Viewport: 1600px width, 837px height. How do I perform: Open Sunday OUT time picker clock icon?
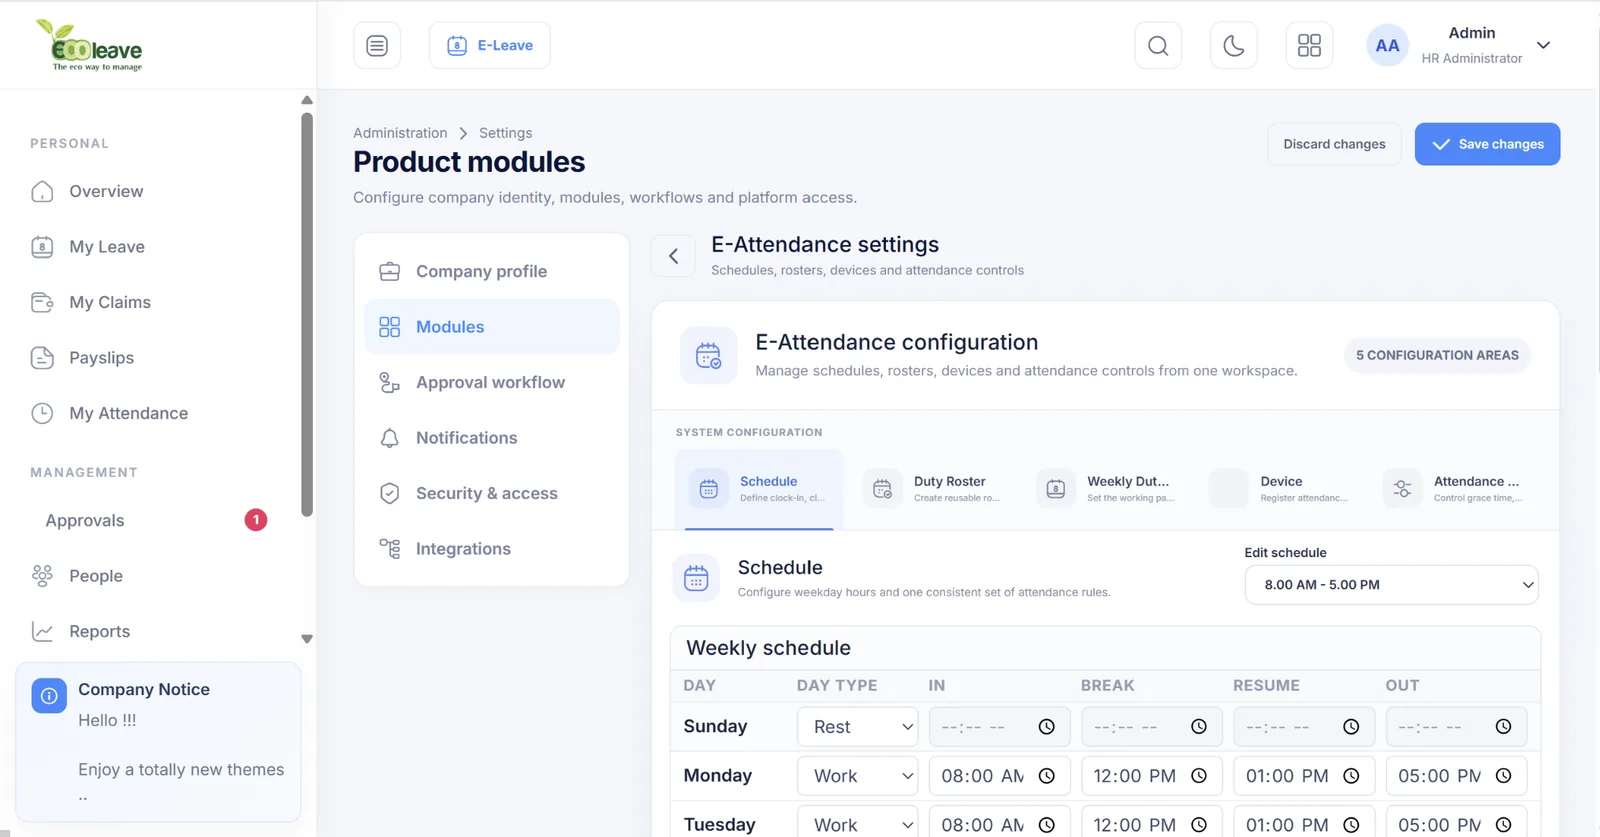[1503, 727]
